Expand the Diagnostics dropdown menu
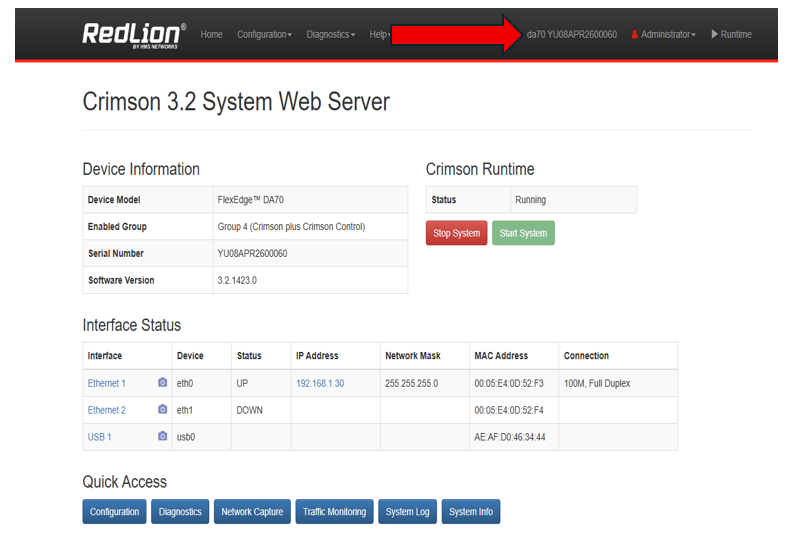The height and width of the screenshot is (551, 798). coord(330,34)
